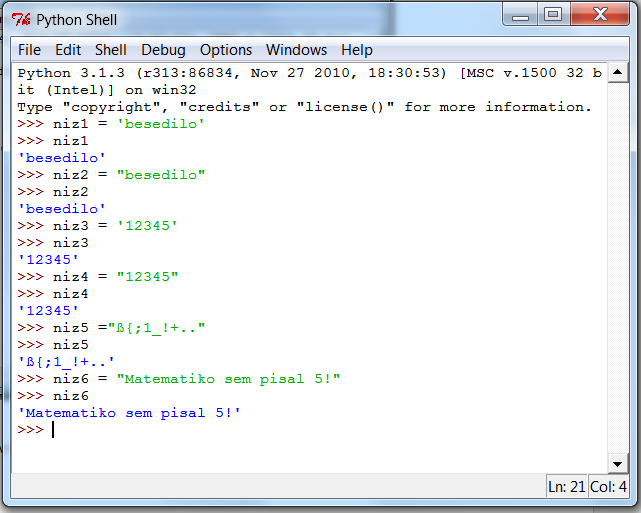Open the Shell menu

[111, 50]
